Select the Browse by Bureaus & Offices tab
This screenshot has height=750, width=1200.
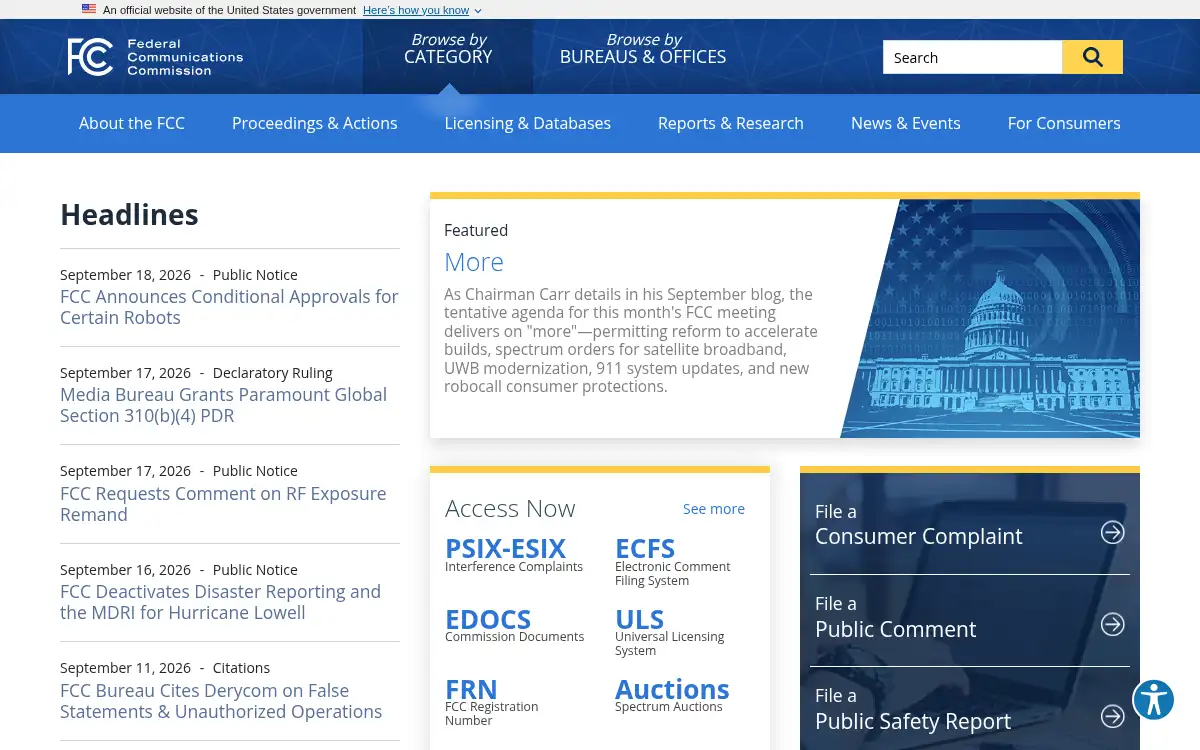coord(643,49)
